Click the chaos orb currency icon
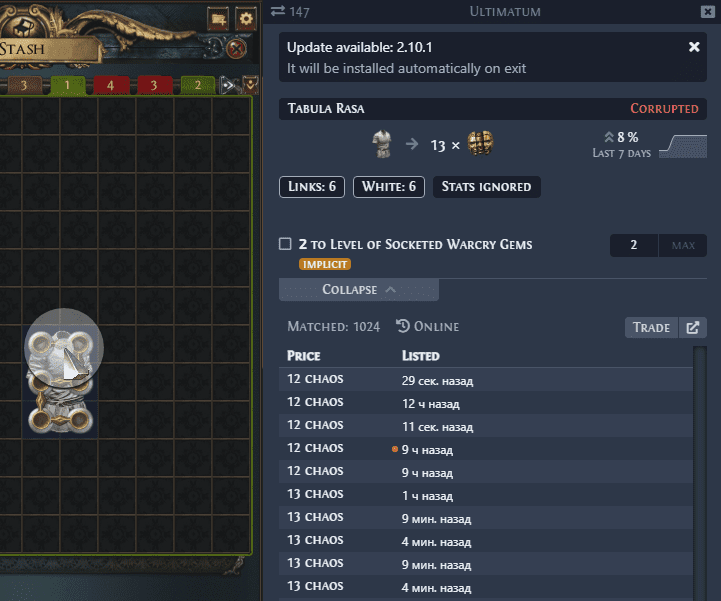 coord(480,143)
